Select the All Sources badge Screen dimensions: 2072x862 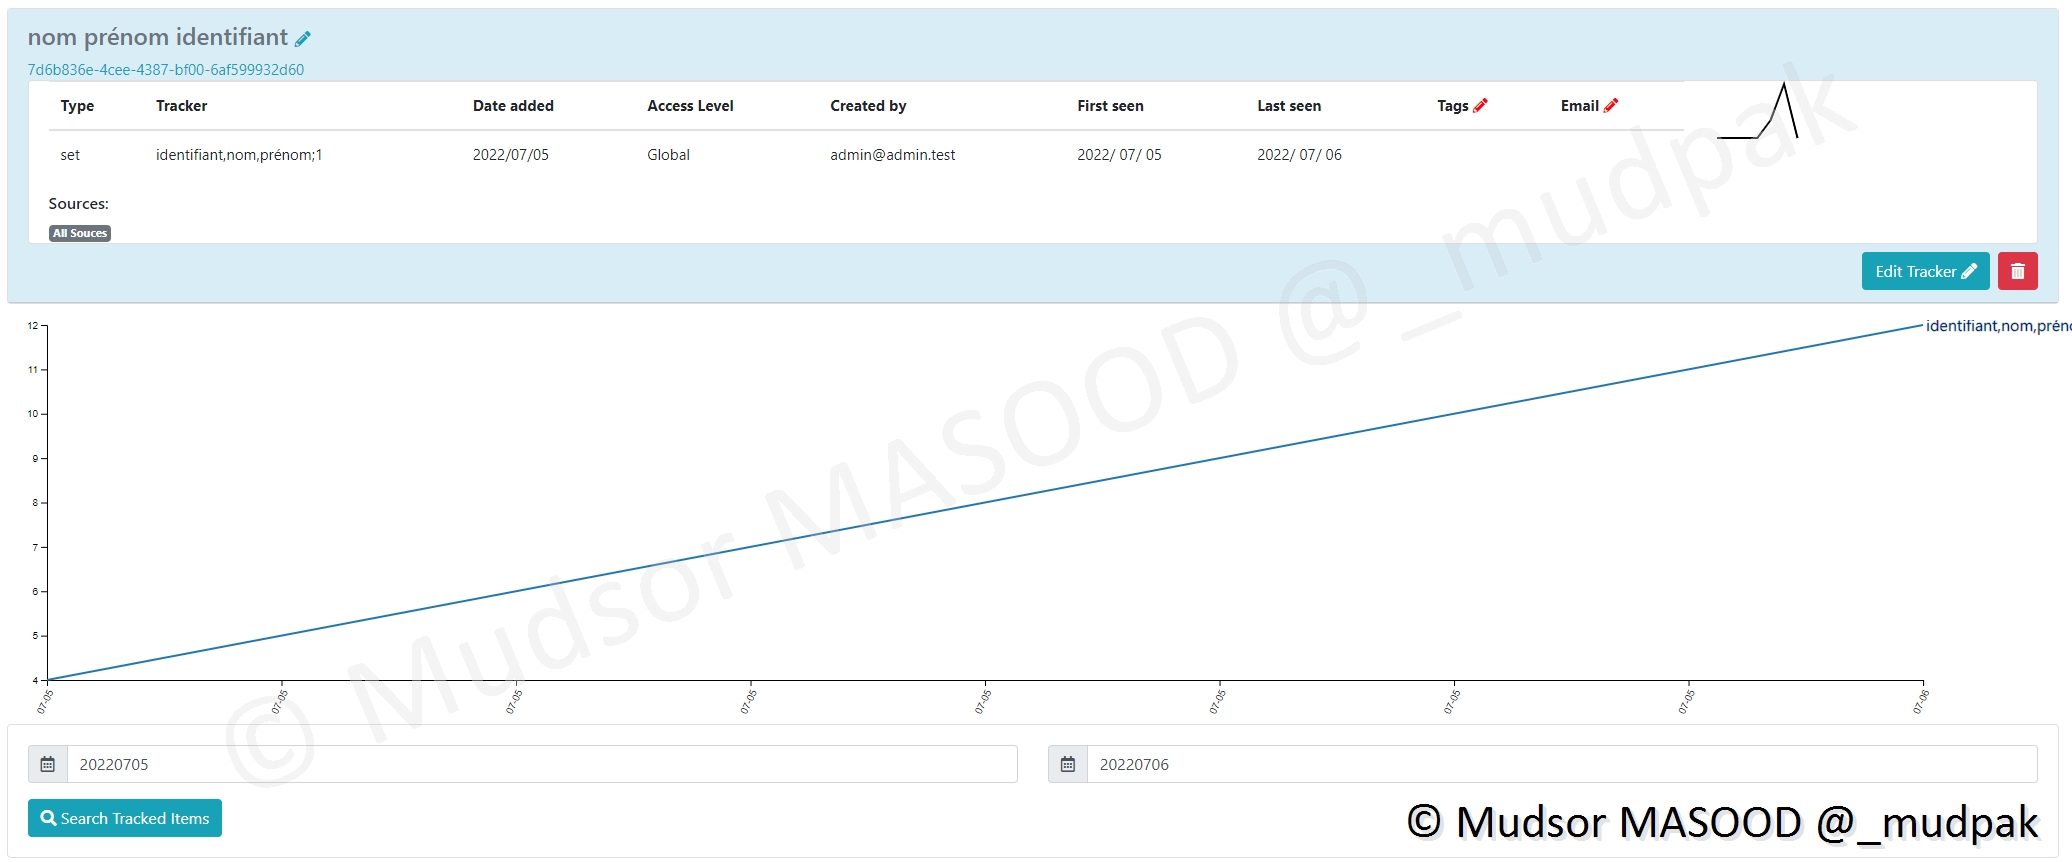80,233
